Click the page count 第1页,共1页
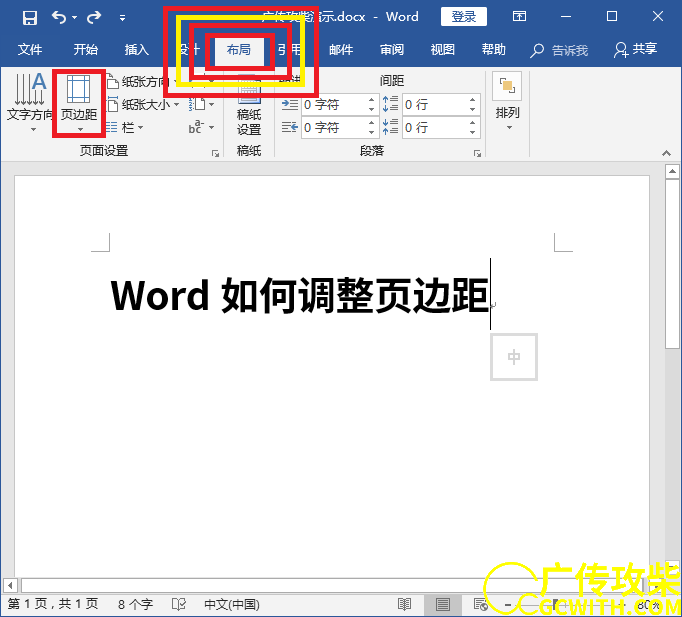 (53, 604)
